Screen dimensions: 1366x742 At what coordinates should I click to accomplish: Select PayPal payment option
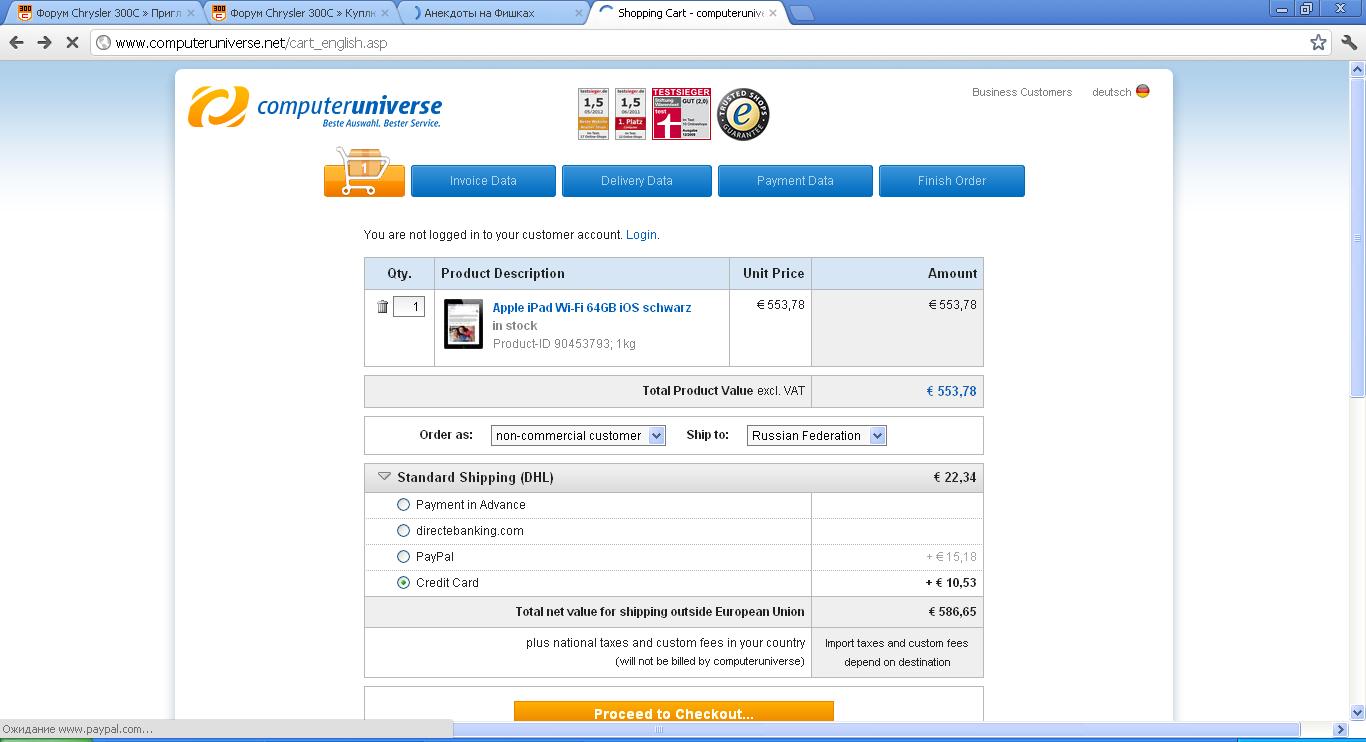click(403, 557)
